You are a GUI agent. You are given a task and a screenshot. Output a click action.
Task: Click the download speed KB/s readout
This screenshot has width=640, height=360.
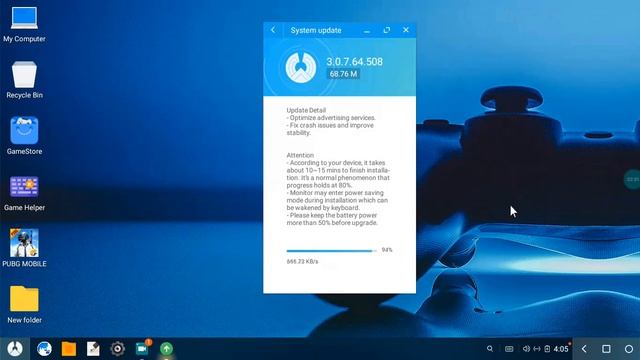(302, 261)
